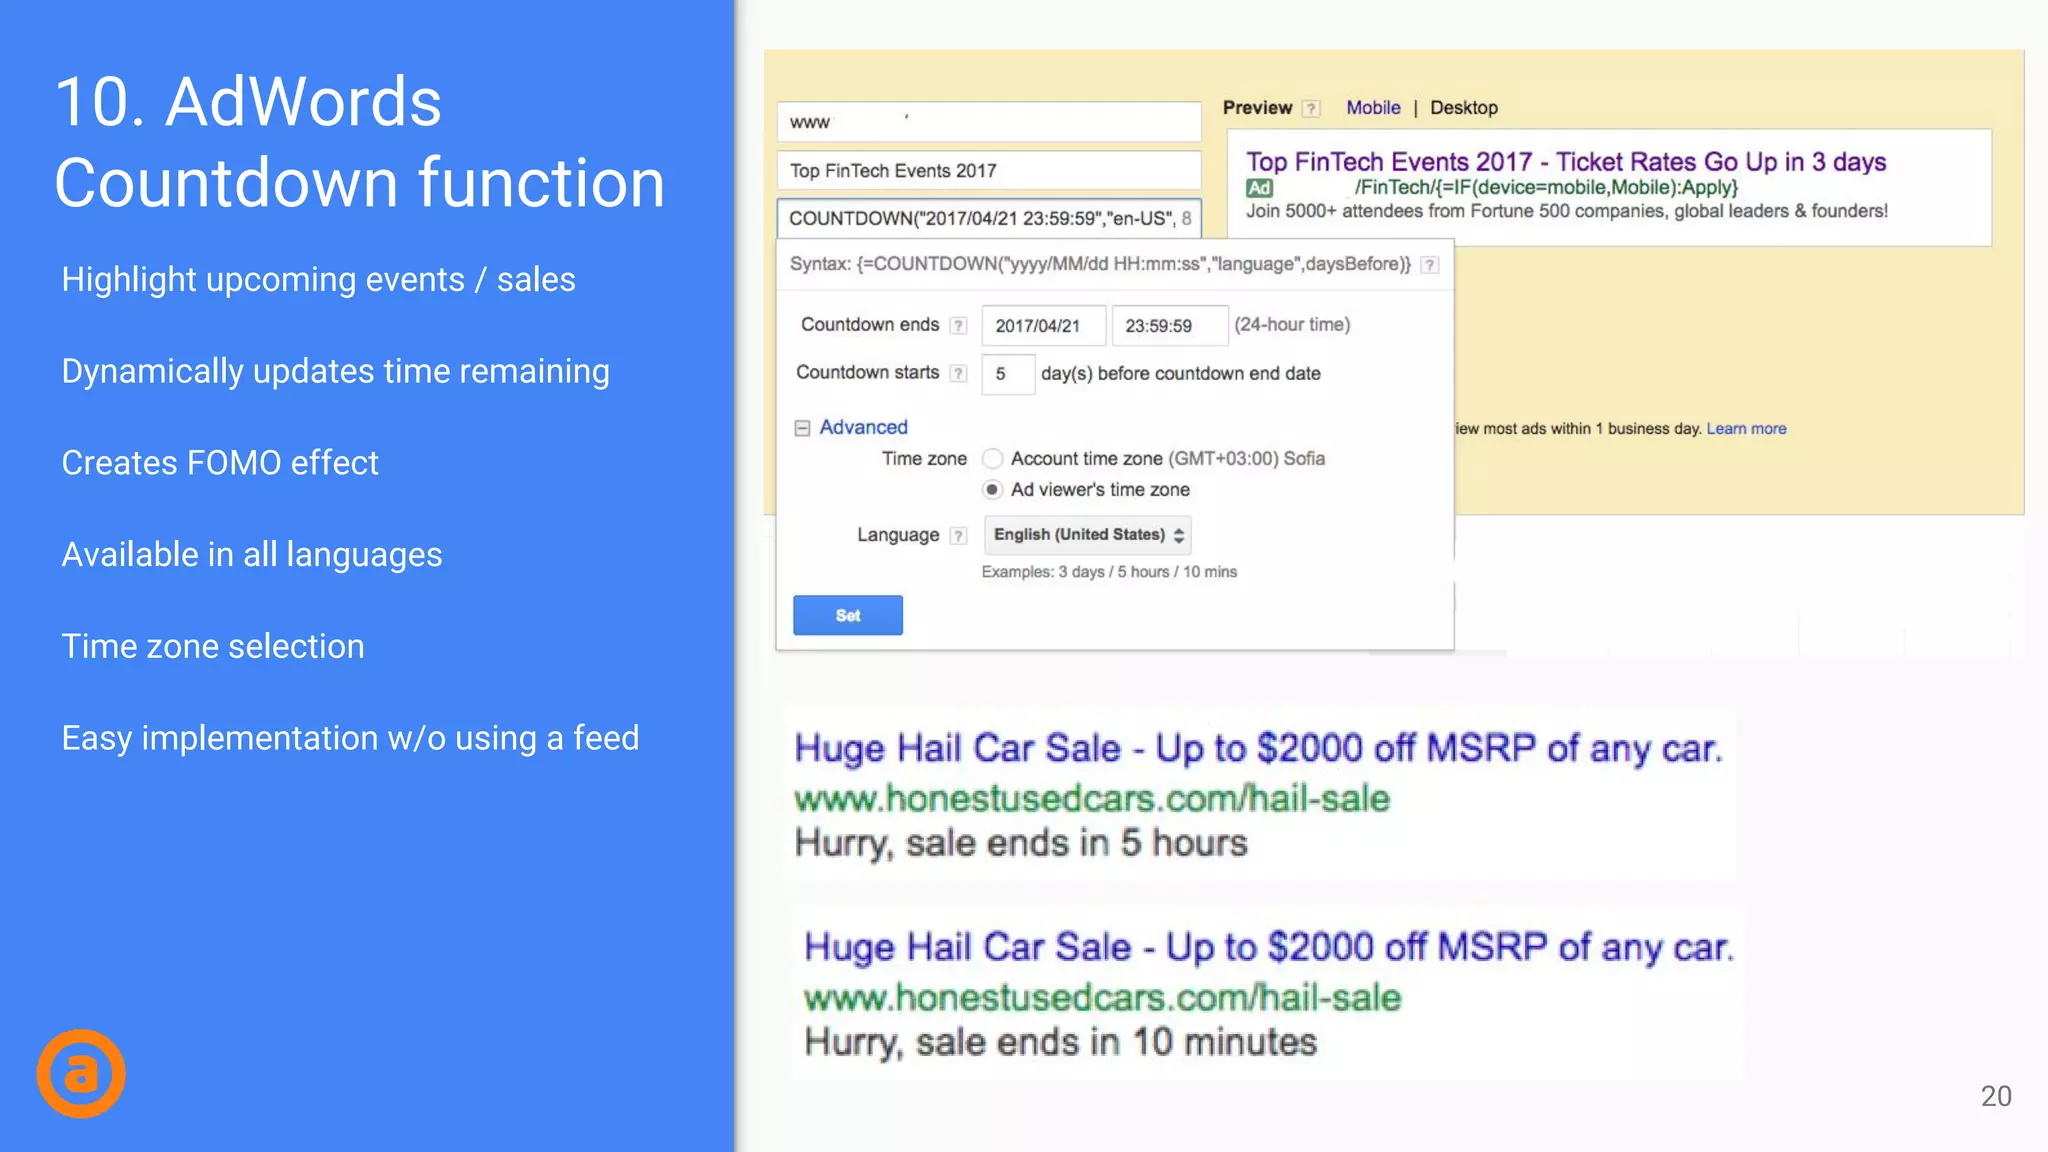Click 'Examples: 3 days / 5 hours' hint

[x=1109, y=572]
